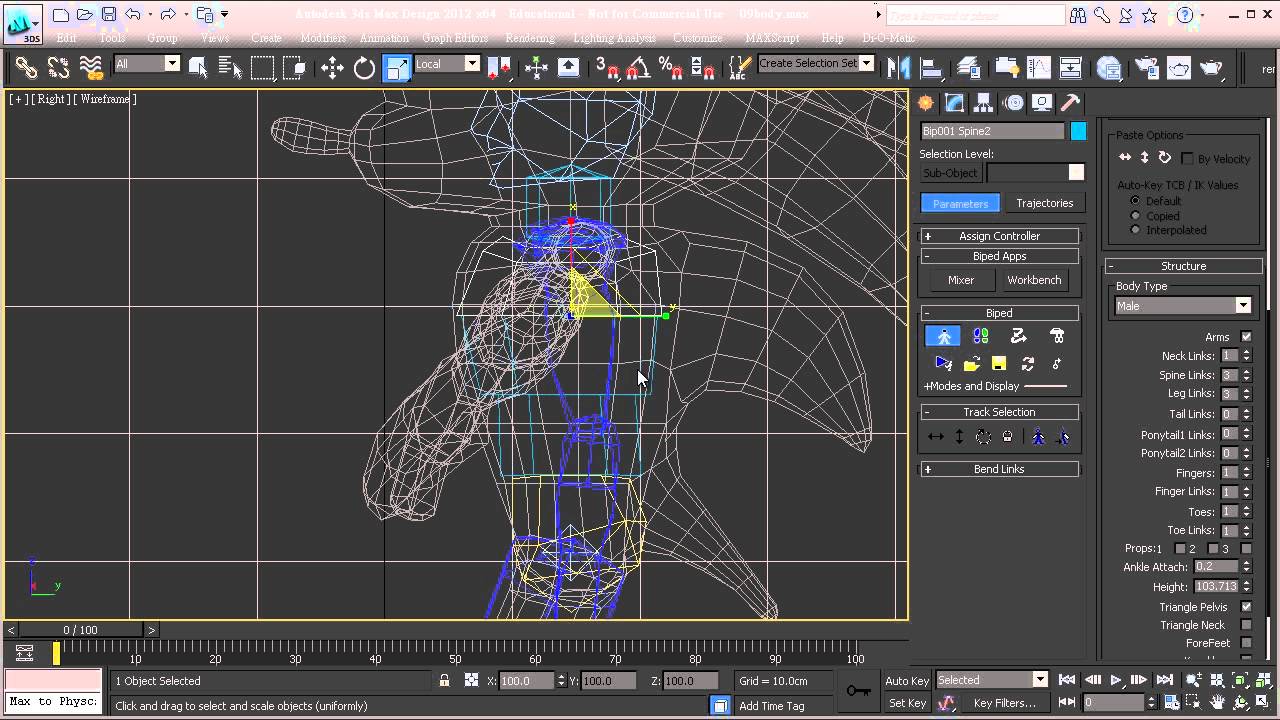Click the Select and Uniform Scale tool
Screen dimensions: 1280x720
pyautogui.click(x=397, y=68)
